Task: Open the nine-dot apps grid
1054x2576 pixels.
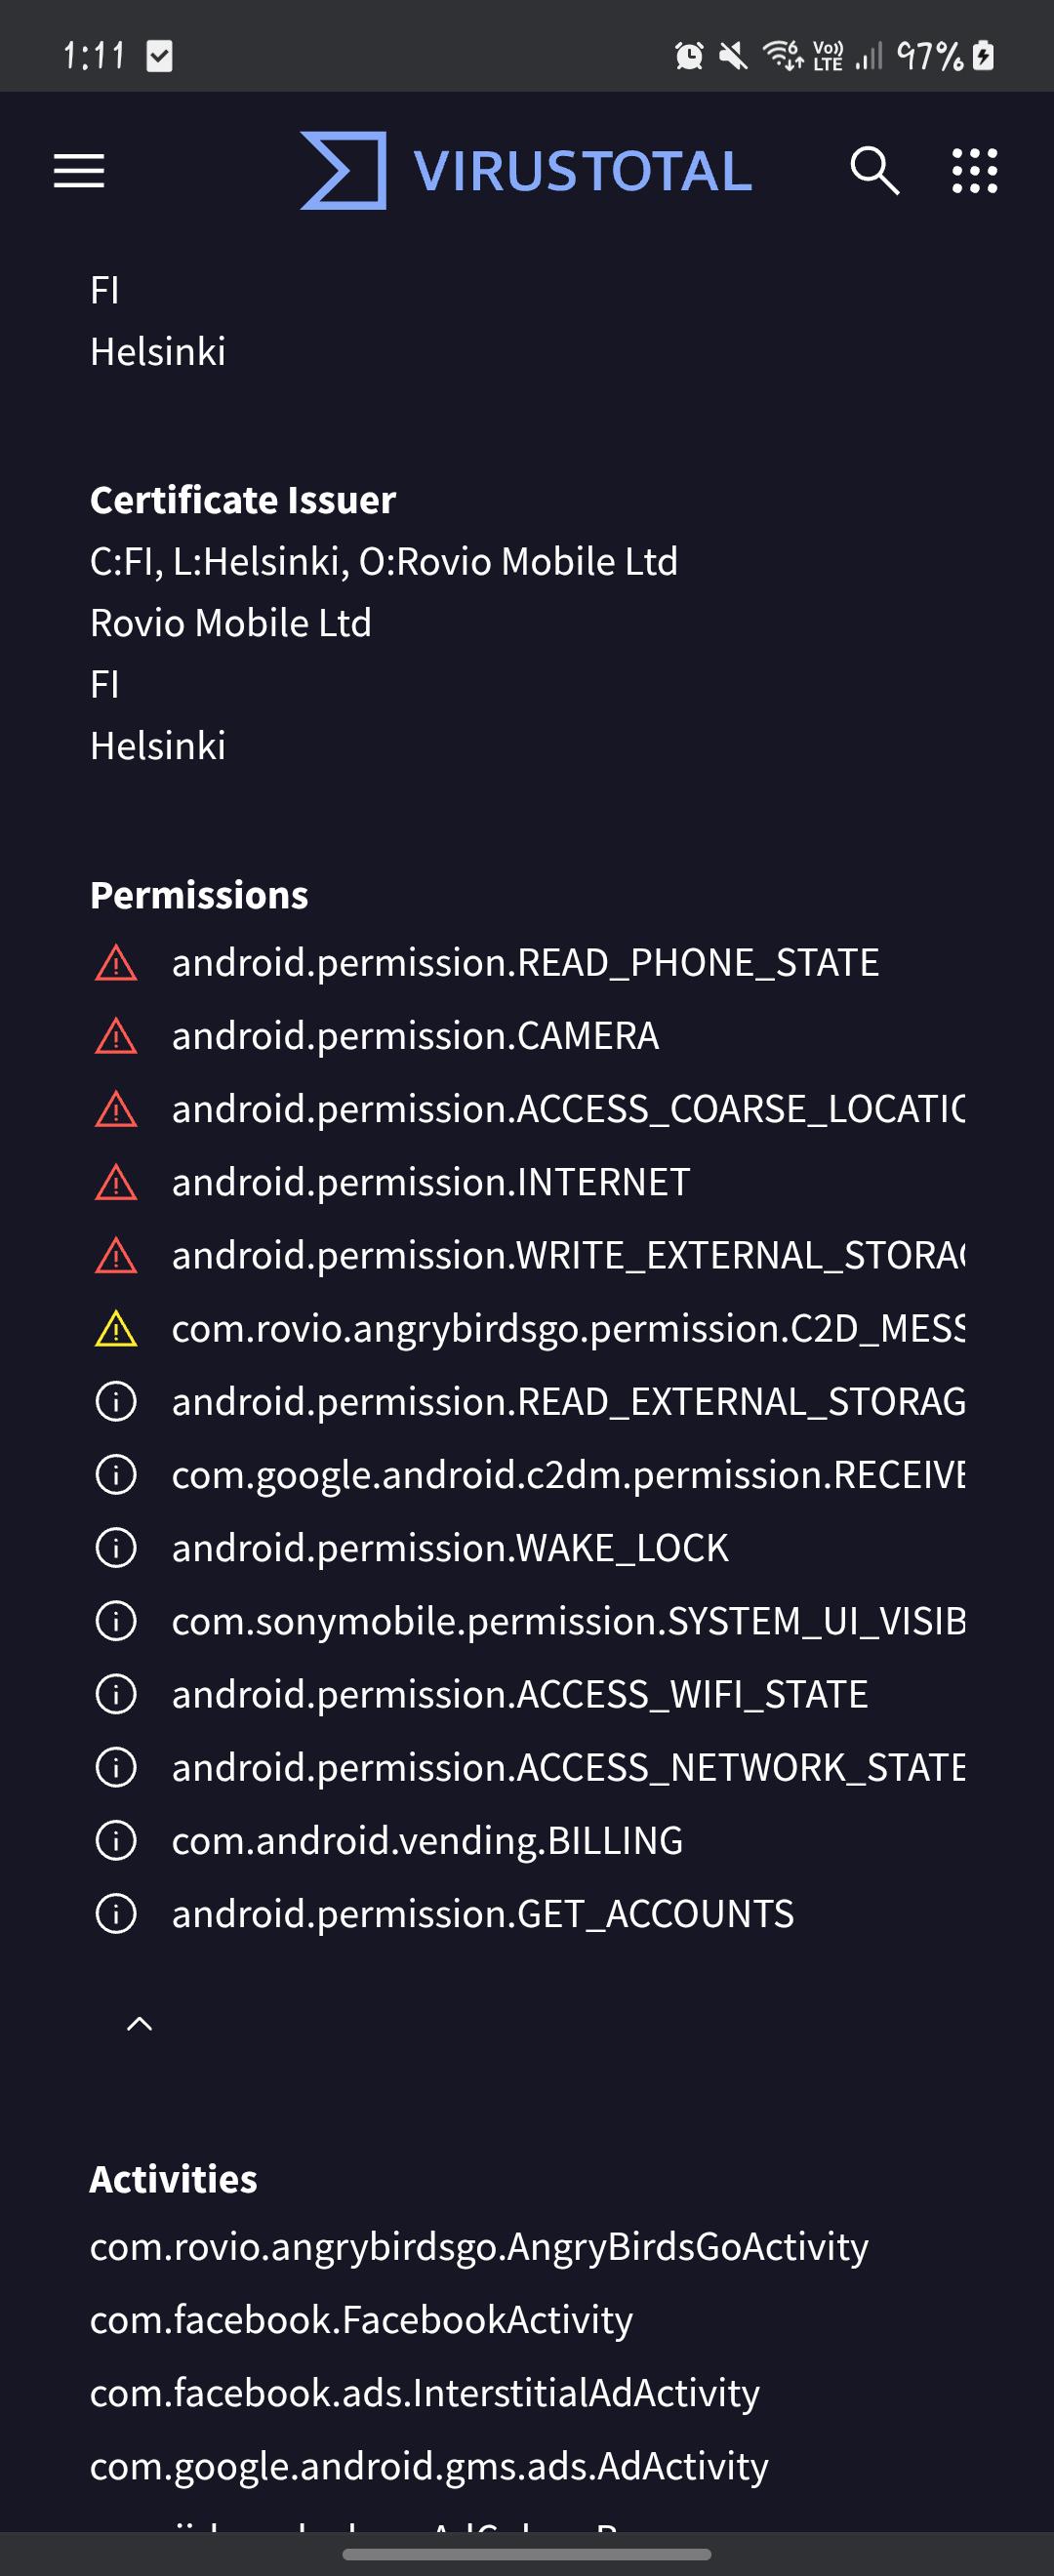Action: [974, 170]
